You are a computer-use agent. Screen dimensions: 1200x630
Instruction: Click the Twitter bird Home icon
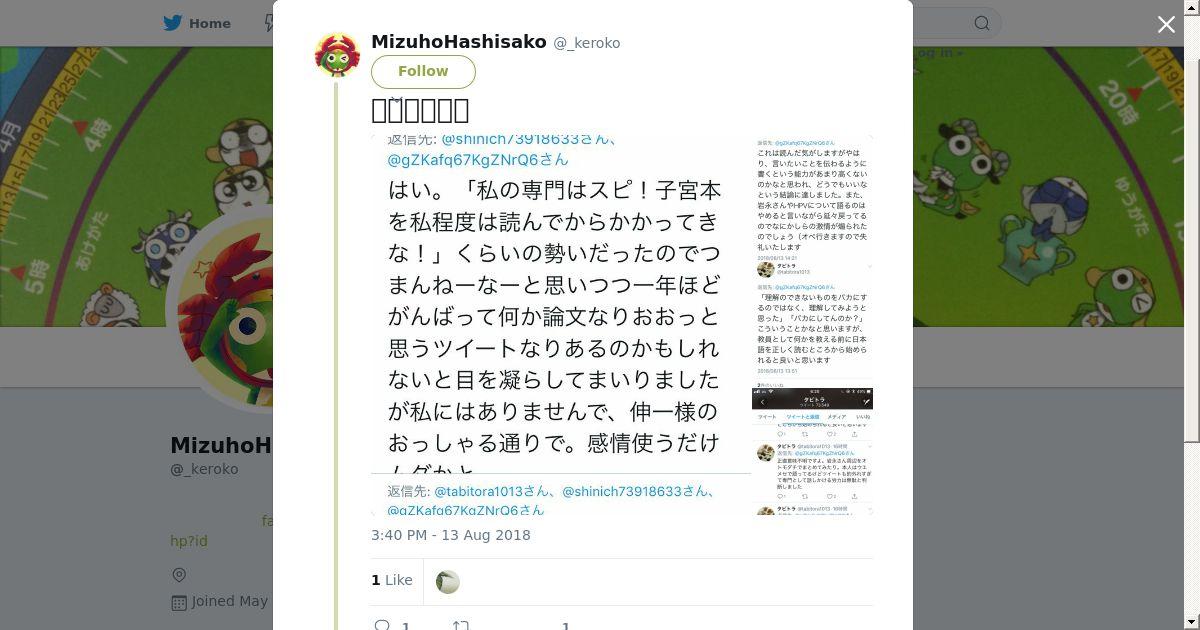click(x=174, y=23)
